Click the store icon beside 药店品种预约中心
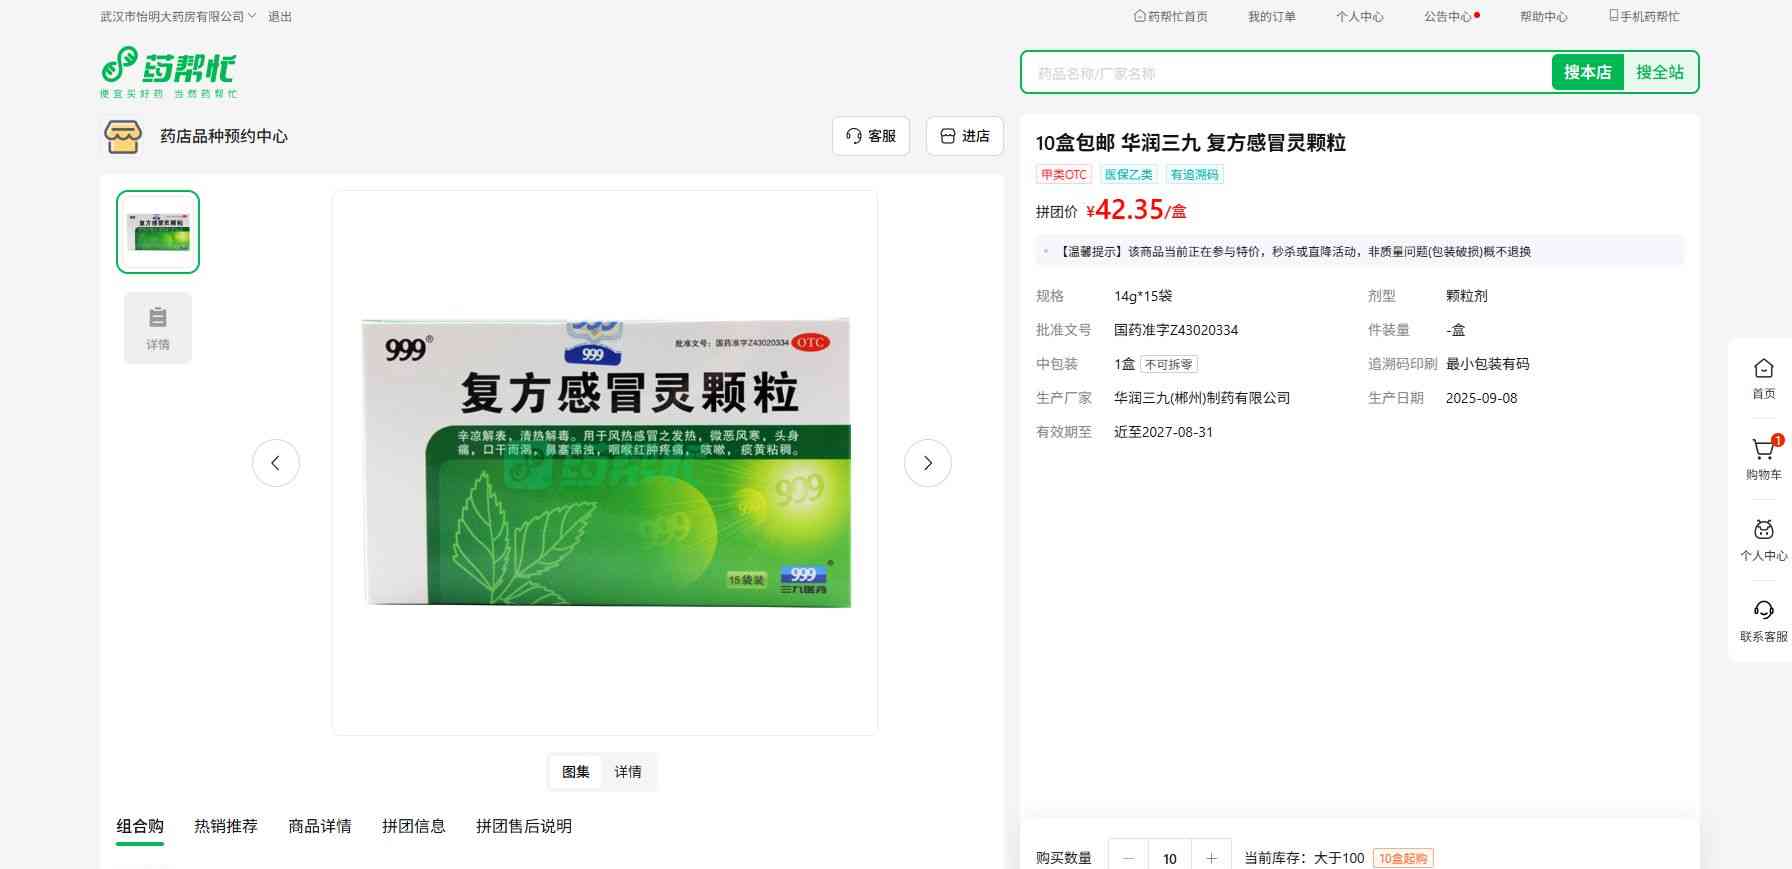The width and height of the screenshot is (1792, 869). point(123,137)
